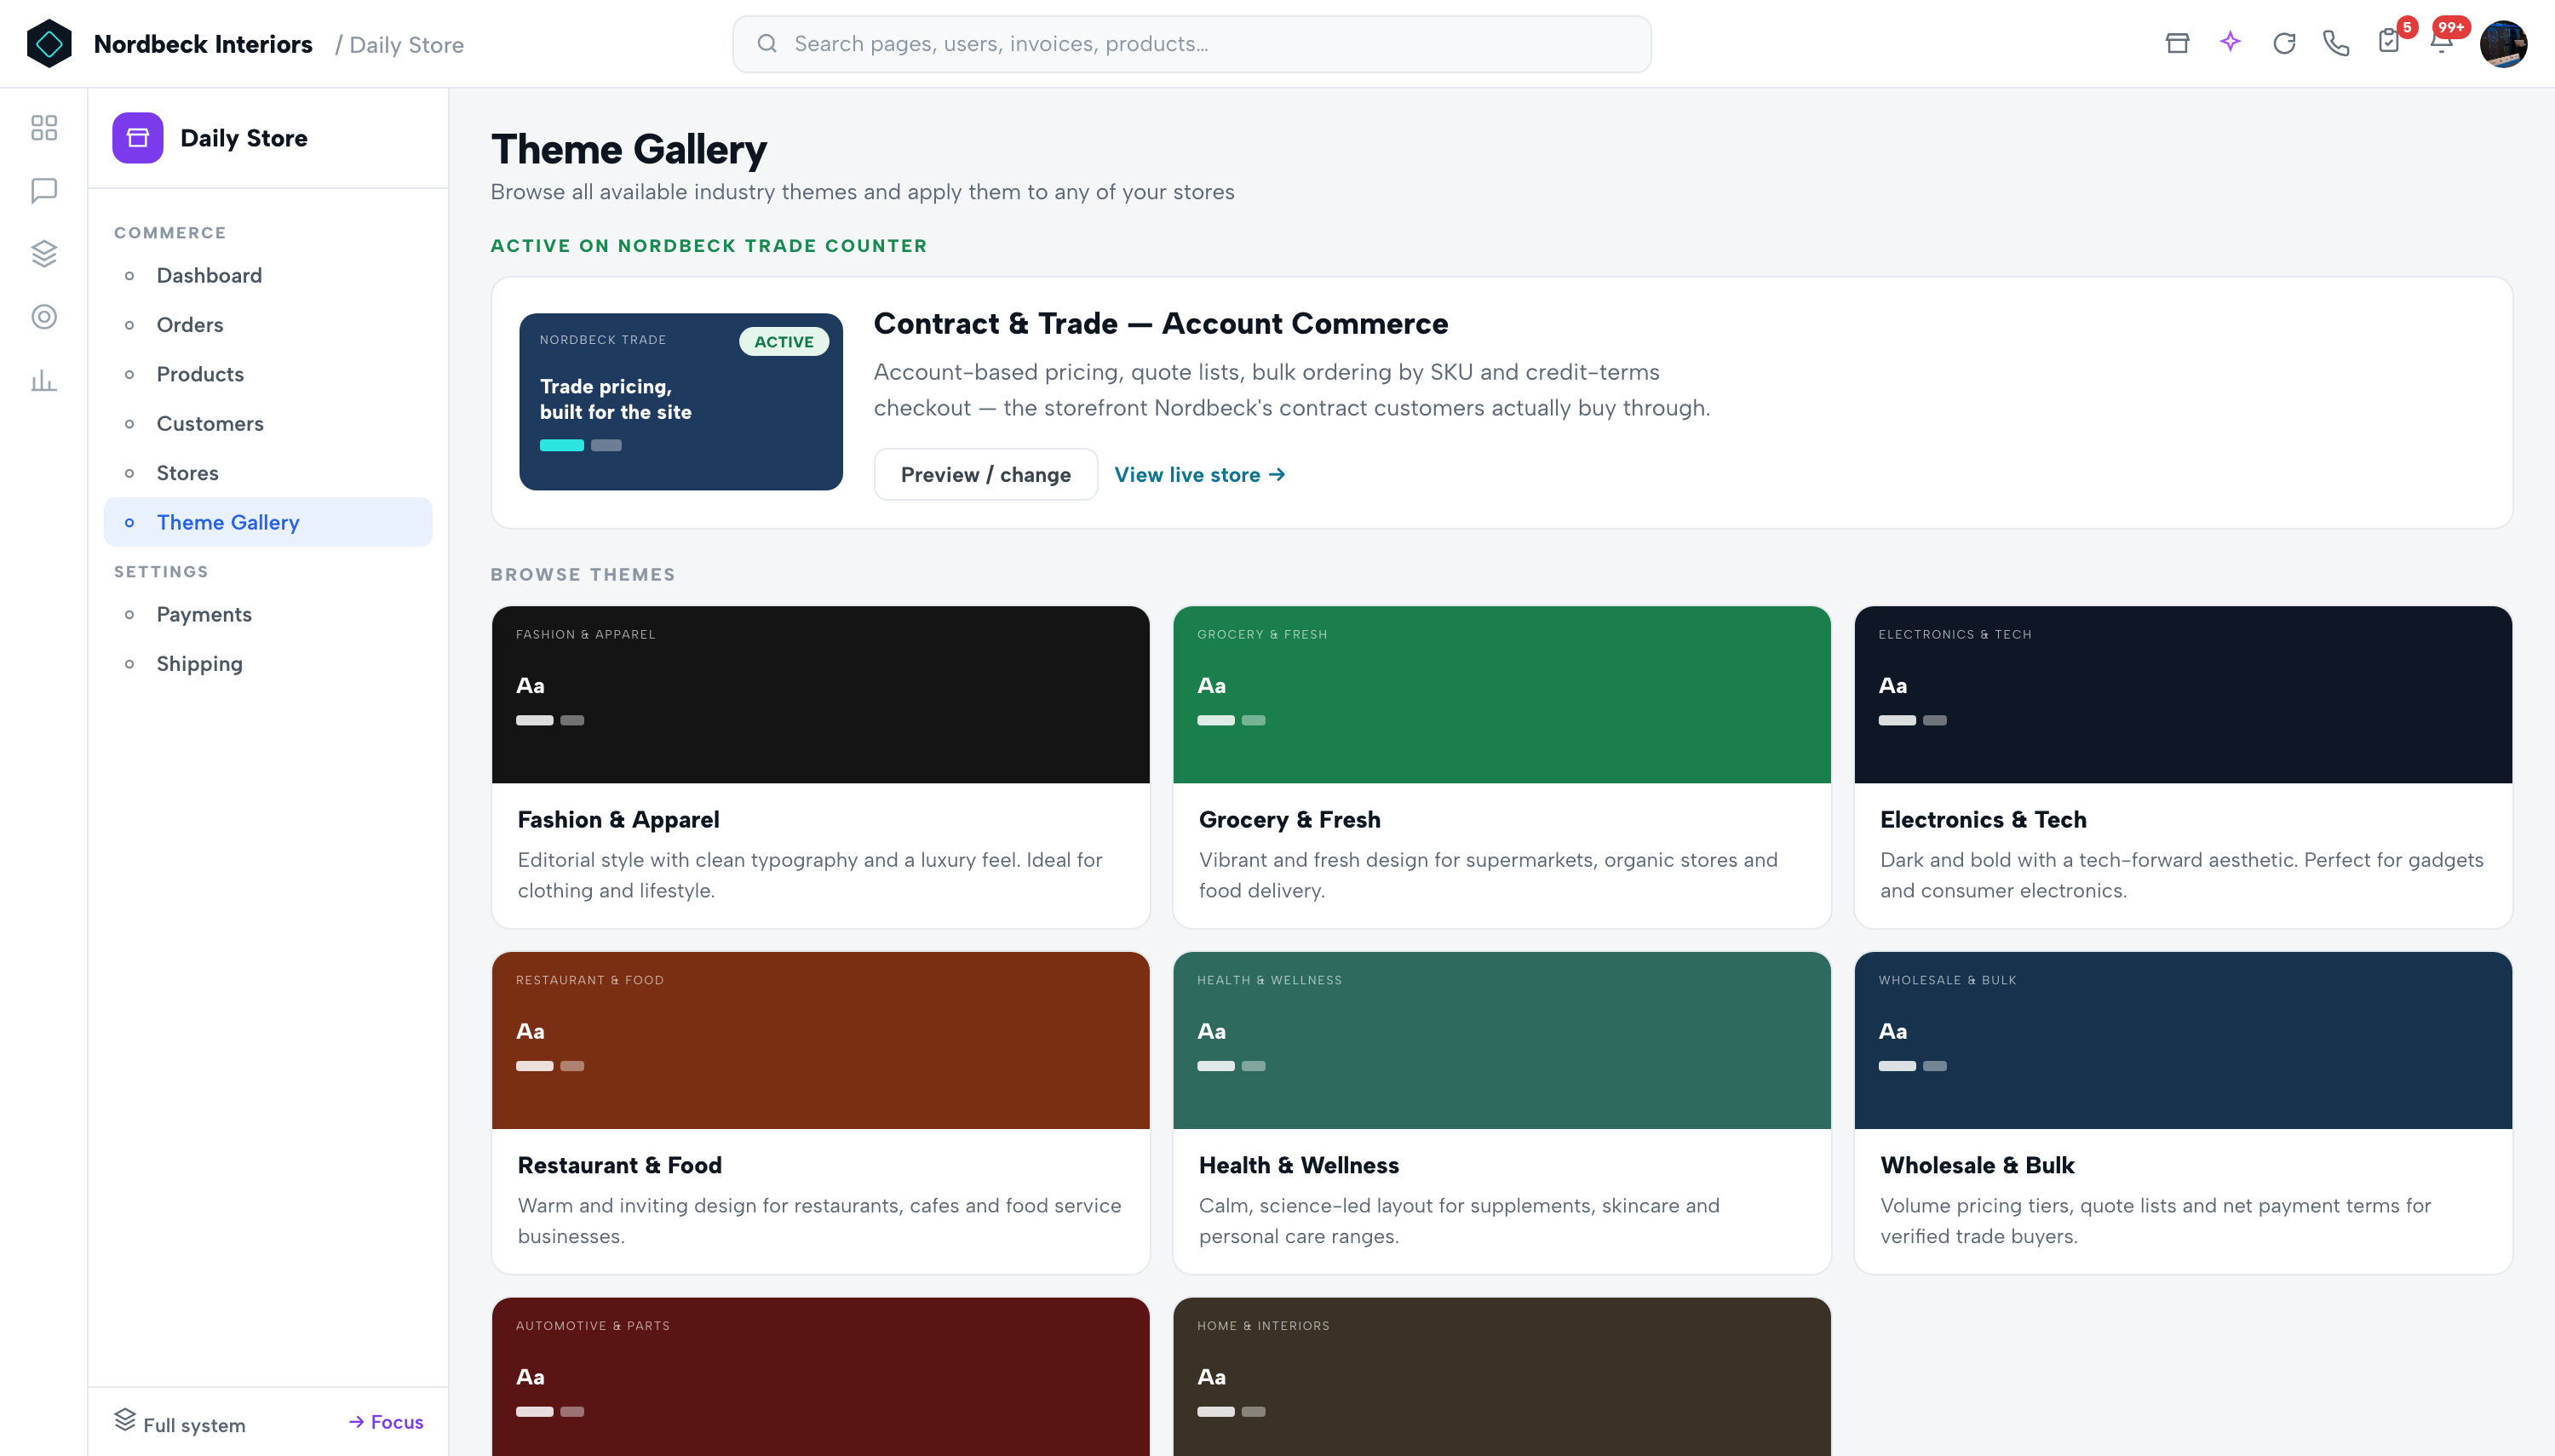
Task: Click the Restaurant & Food card title
Action: pos(620,1166)
